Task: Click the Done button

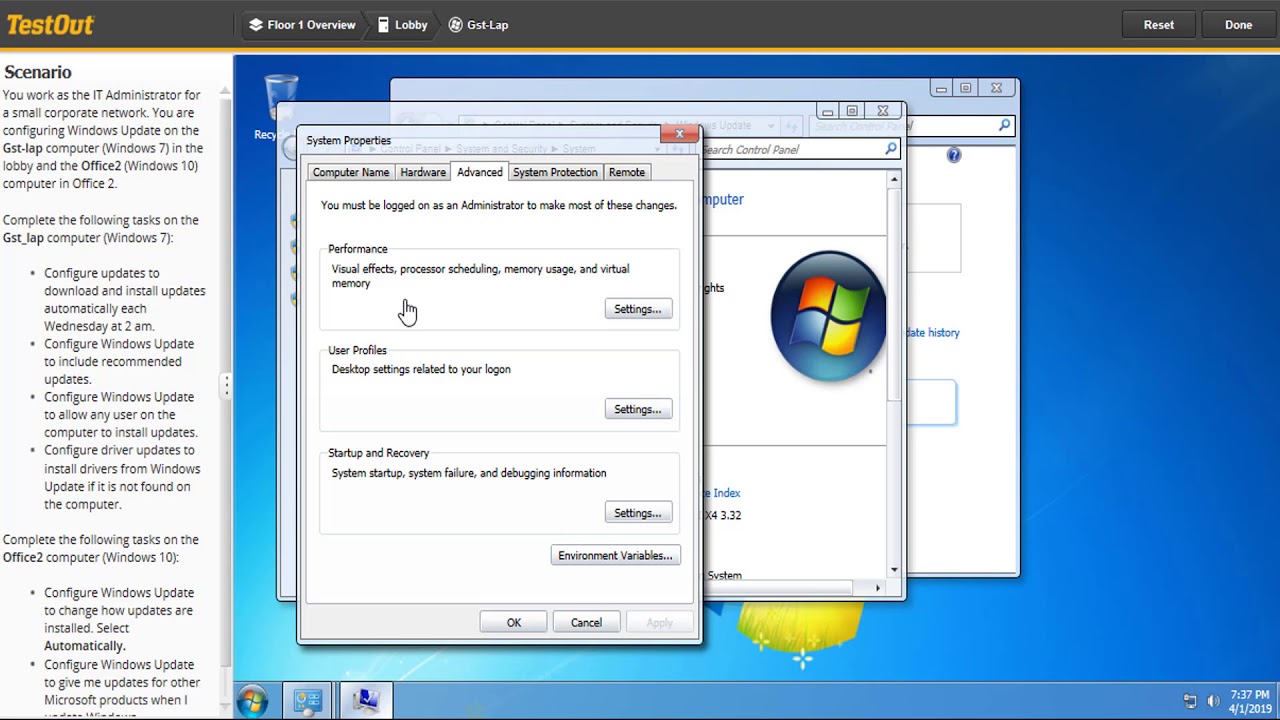Action: 1238,25
